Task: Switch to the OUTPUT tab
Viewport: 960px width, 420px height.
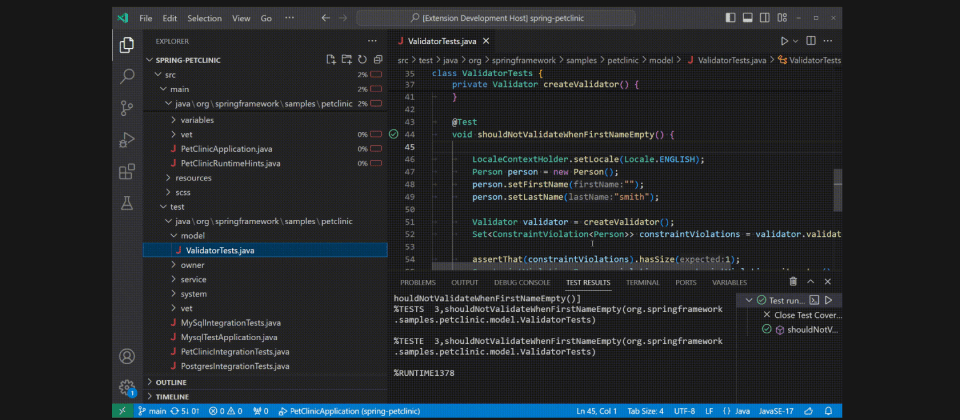Action: point(465,282)
